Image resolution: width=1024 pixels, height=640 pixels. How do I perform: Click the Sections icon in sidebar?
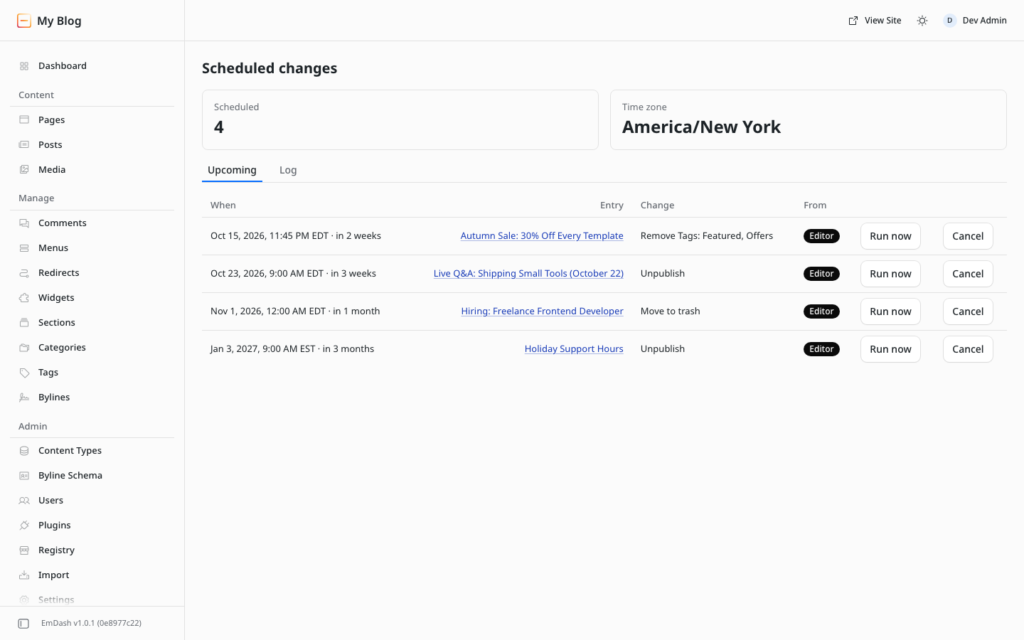[24, 322]
